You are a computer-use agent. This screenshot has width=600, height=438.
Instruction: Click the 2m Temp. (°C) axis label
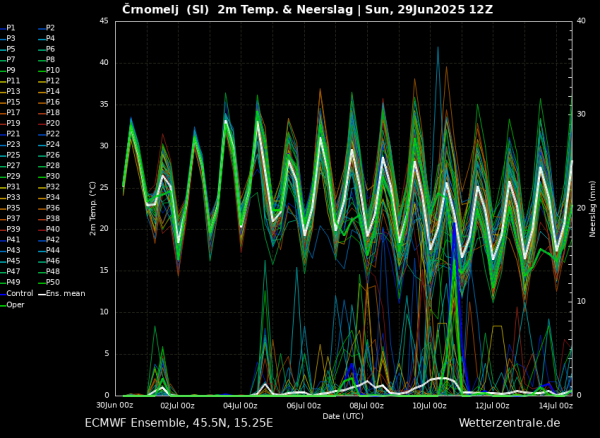93,208
